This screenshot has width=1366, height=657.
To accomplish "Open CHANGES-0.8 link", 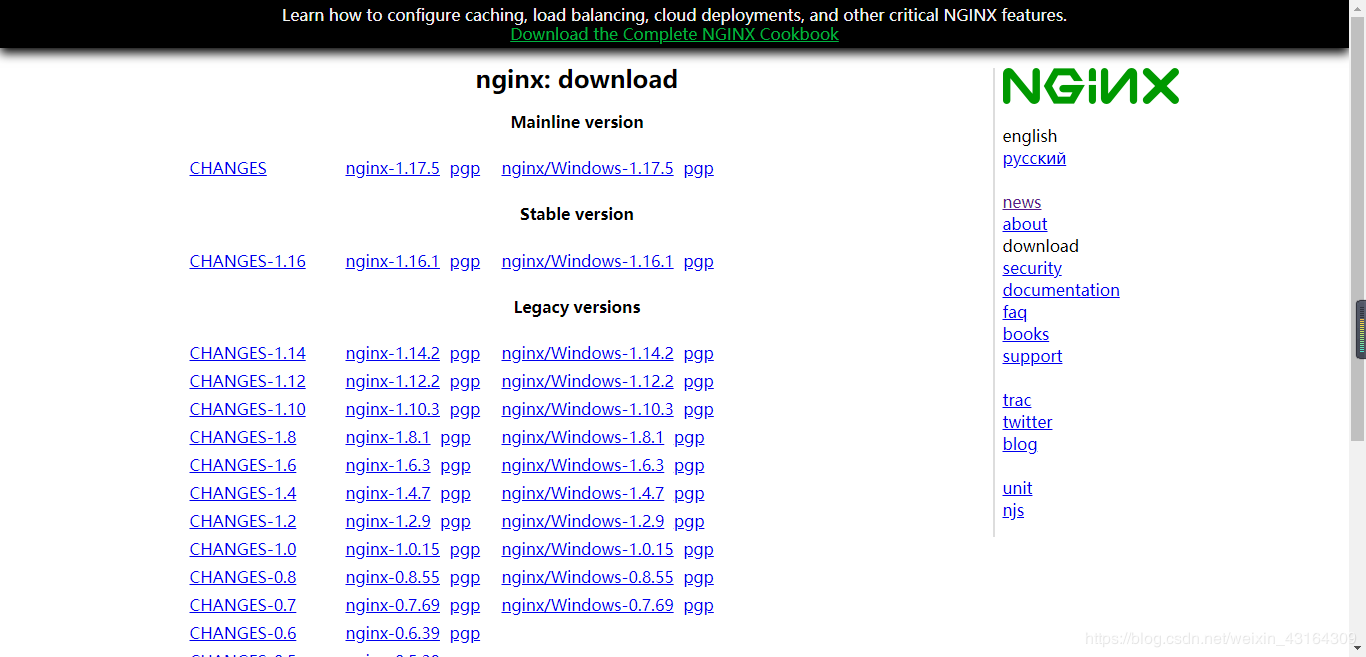I will 243,577.
